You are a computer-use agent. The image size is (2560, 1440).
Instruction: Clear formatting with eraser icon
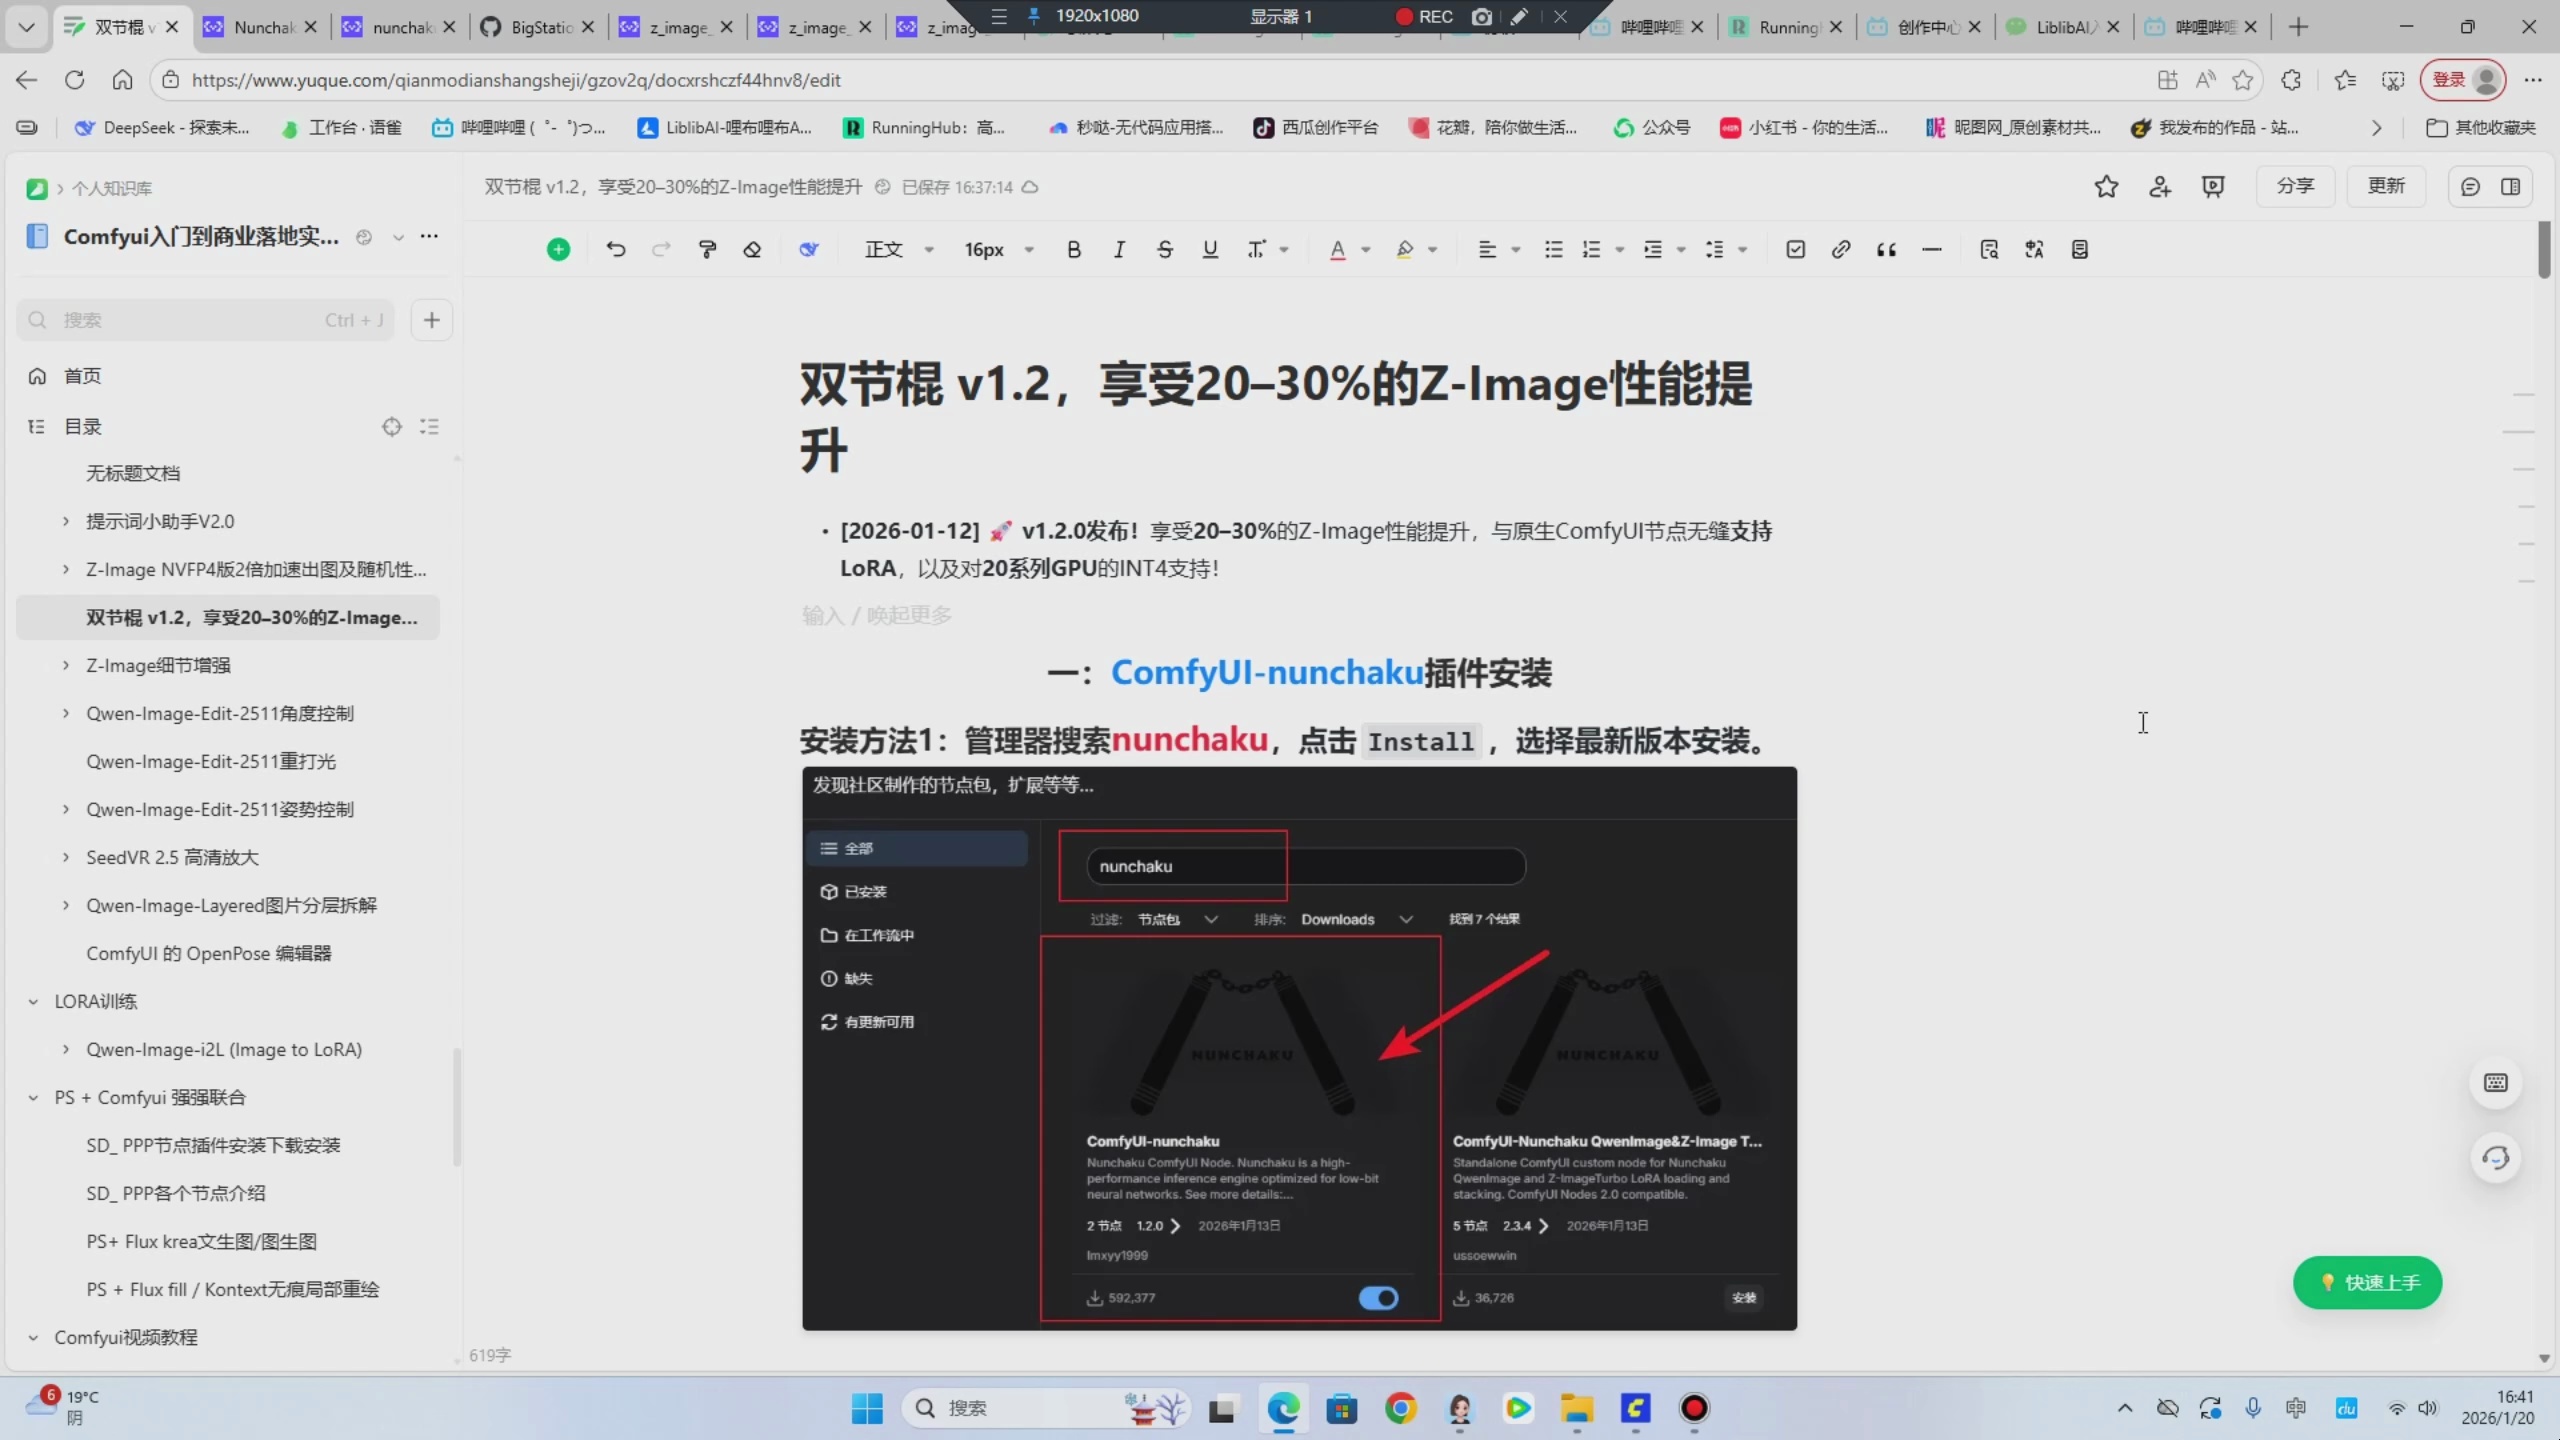pyautogui.click(x=752, y=249)
